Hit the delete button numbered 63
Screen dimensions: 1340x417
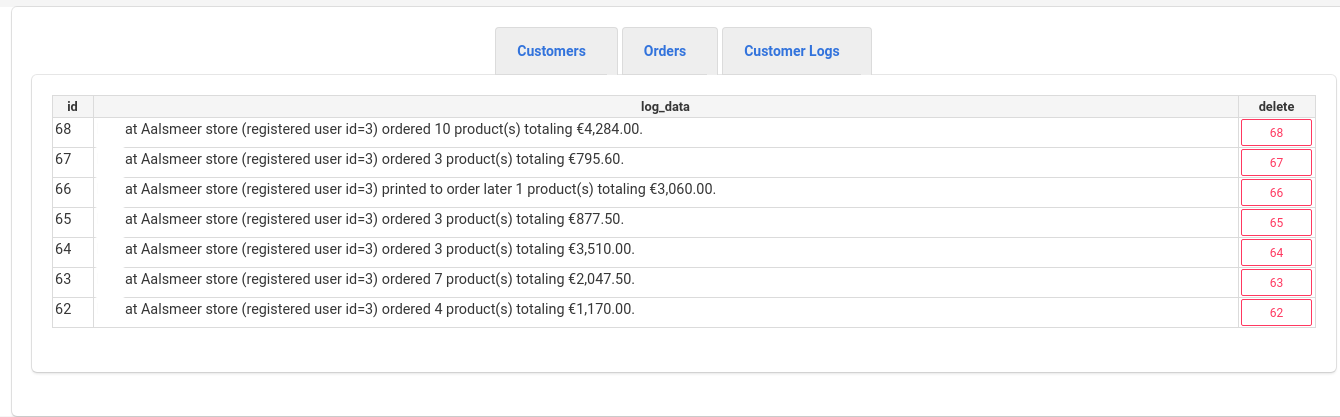[1276, 283]
